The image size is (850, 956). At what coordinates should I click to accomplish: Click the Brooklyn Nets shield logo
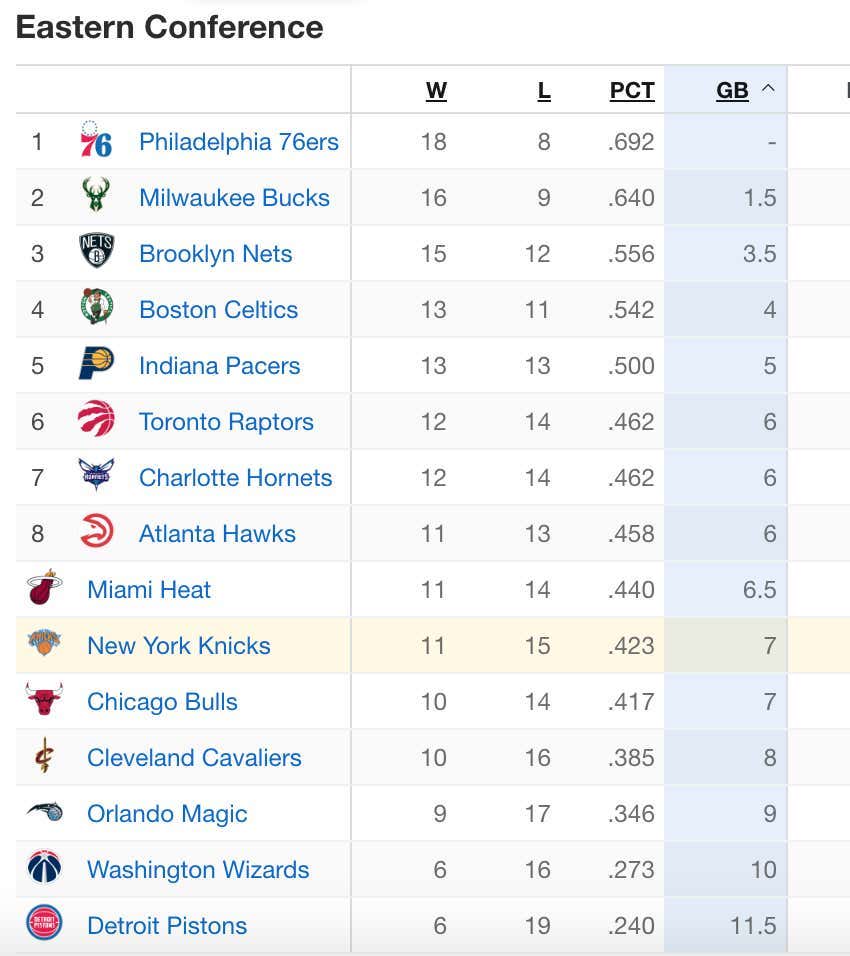tap(97, 250)
